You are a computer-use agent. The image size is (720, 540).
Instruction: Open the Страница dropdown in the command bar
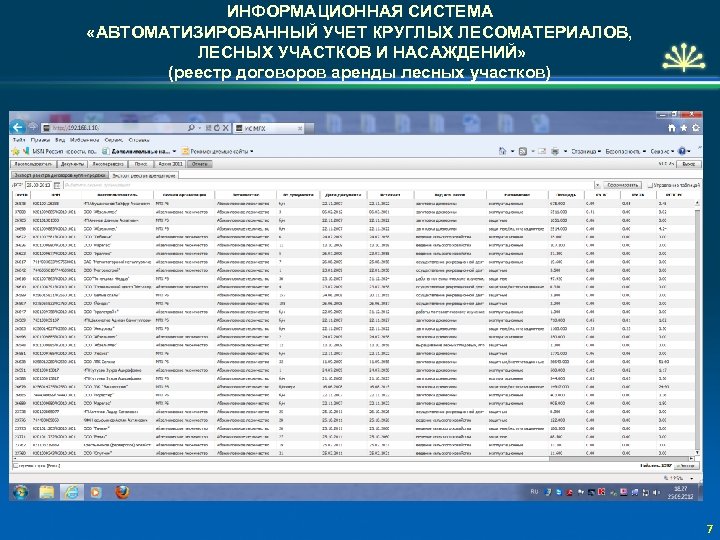pyautogui.click(x=586, y=151)
